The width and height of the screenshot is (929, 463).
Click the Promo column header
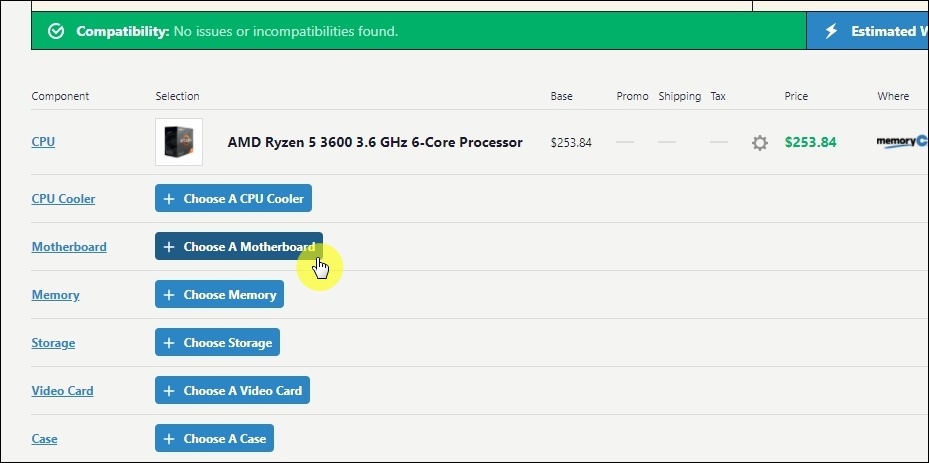(632, 96)
